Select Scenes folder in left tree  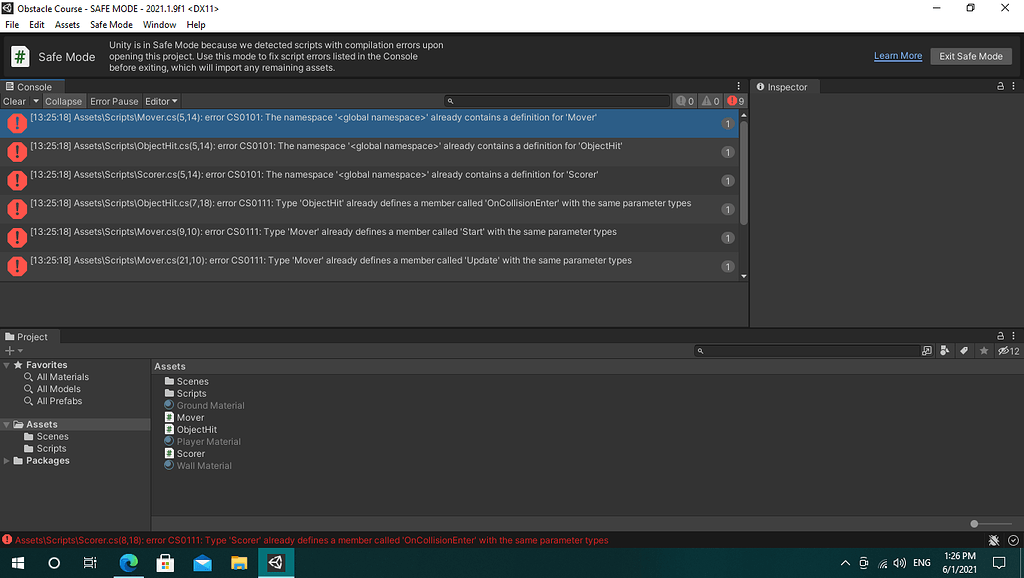[x=46, y=436]
